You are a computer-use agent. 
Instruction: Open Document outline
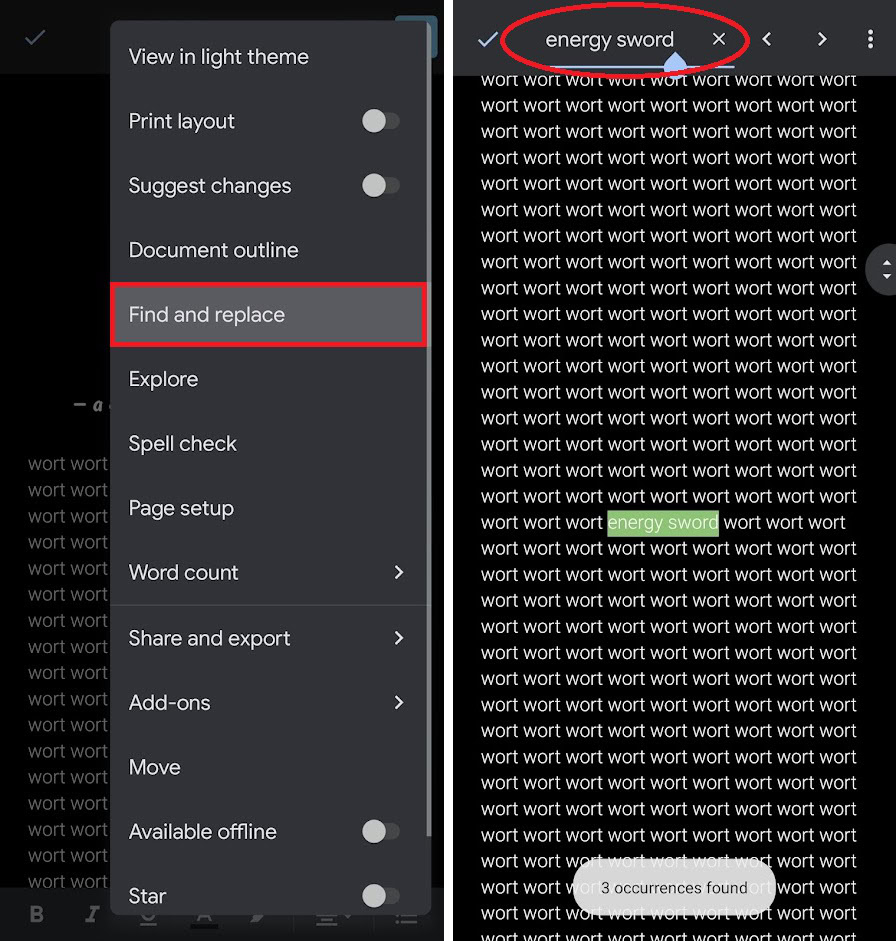(270, 250)
